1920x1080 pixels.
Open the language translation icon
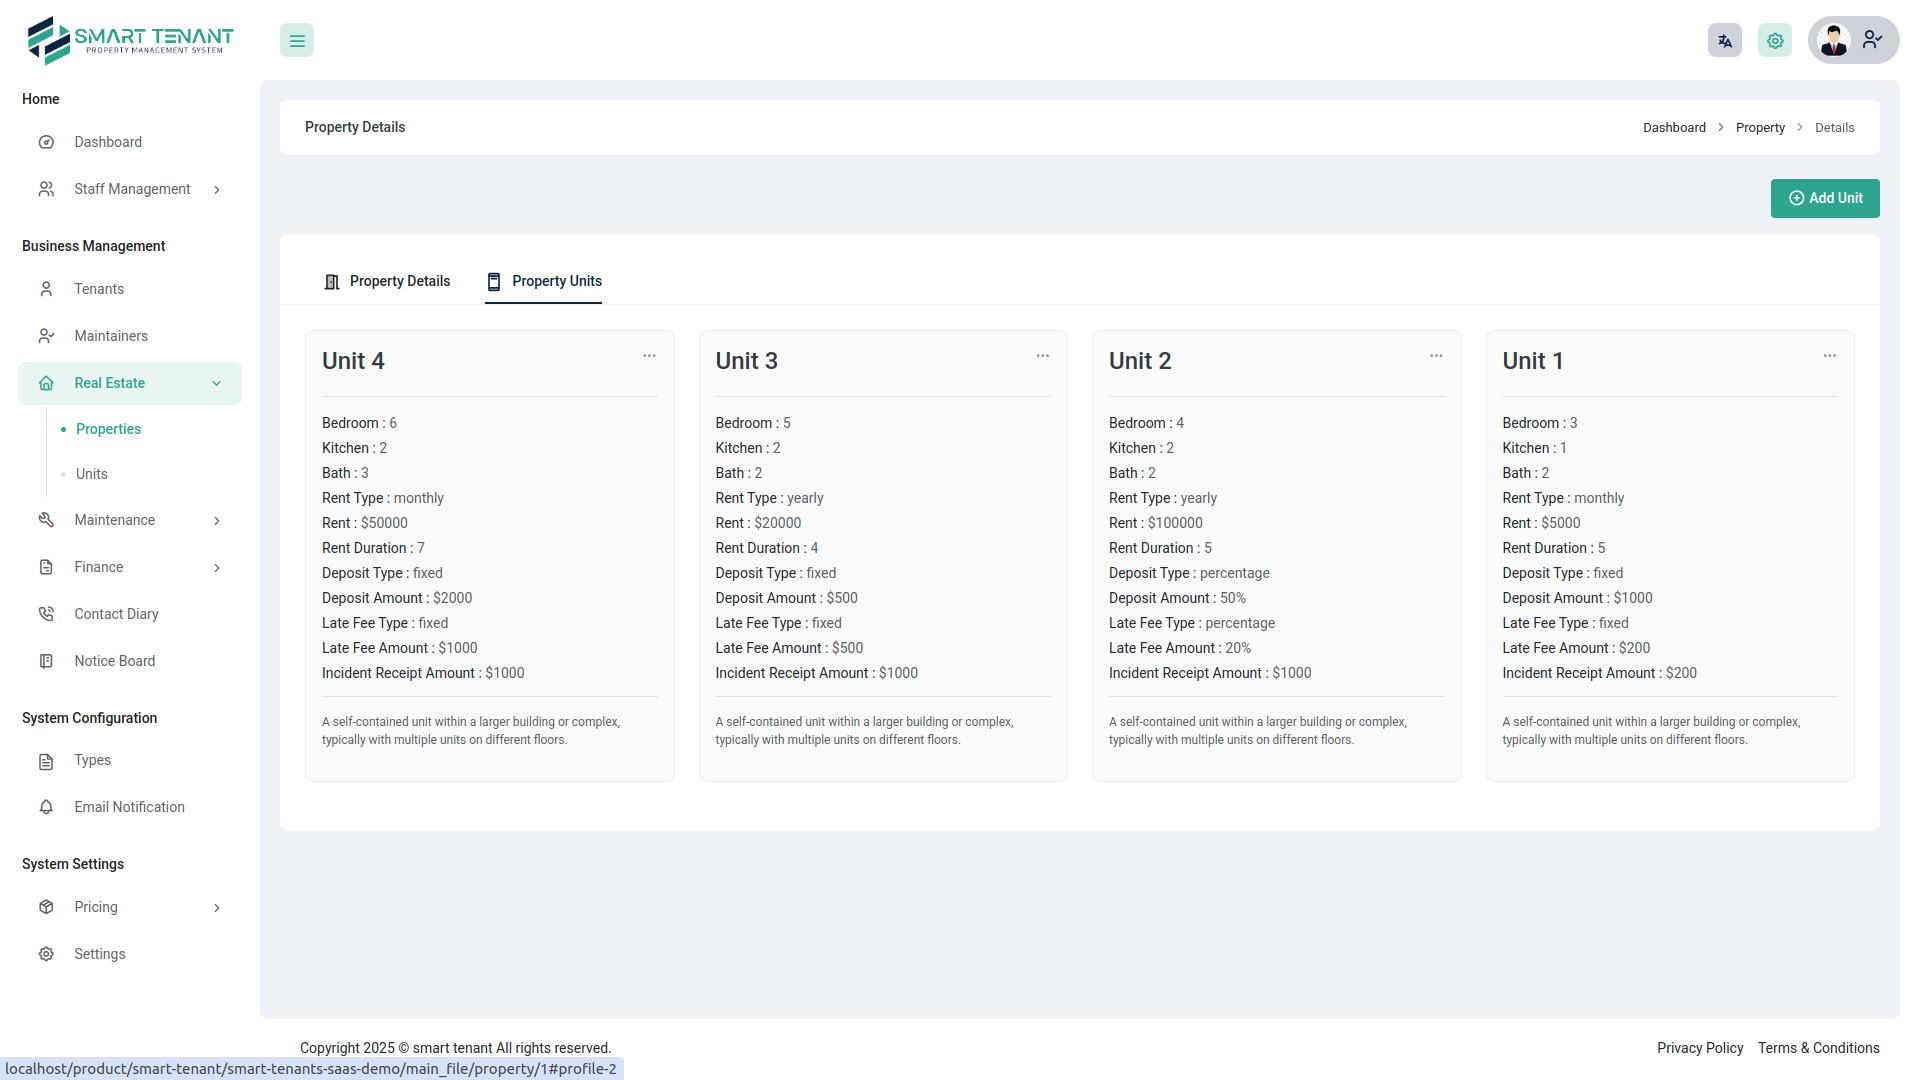1724,41
